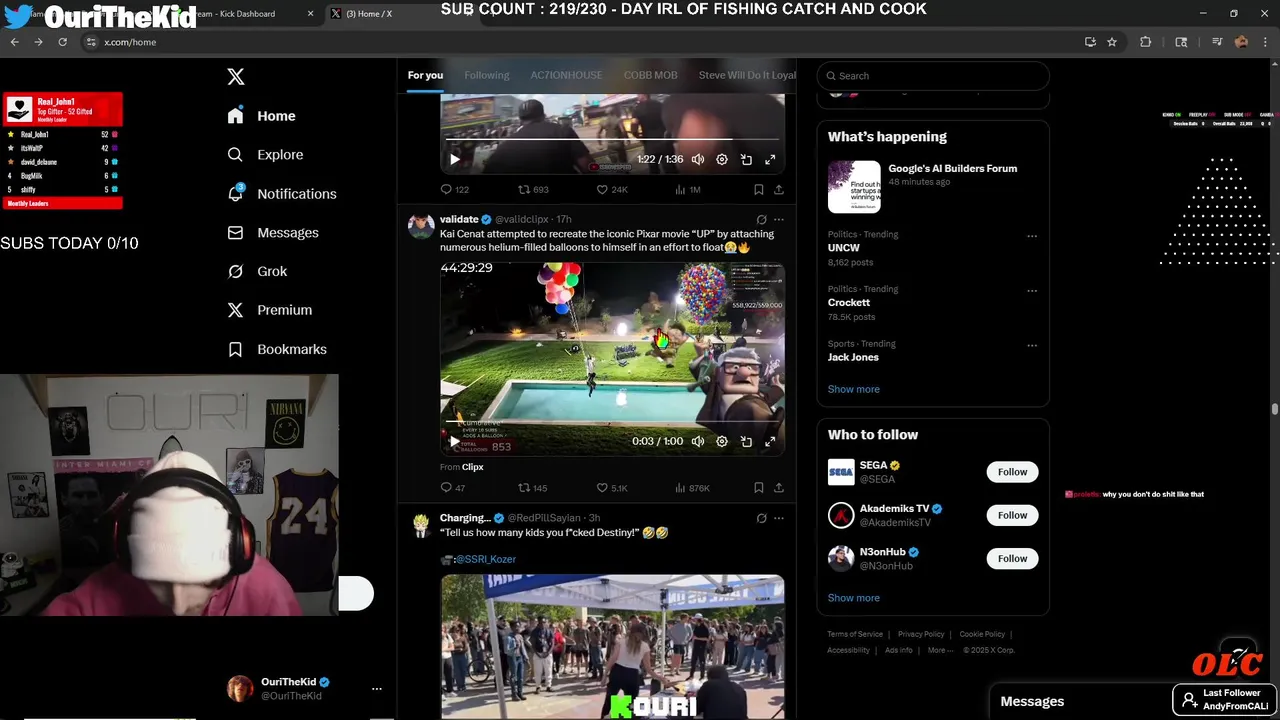
Task: Show more trends under What's happening
Action: pyautogui.click(x=853, y=389)
